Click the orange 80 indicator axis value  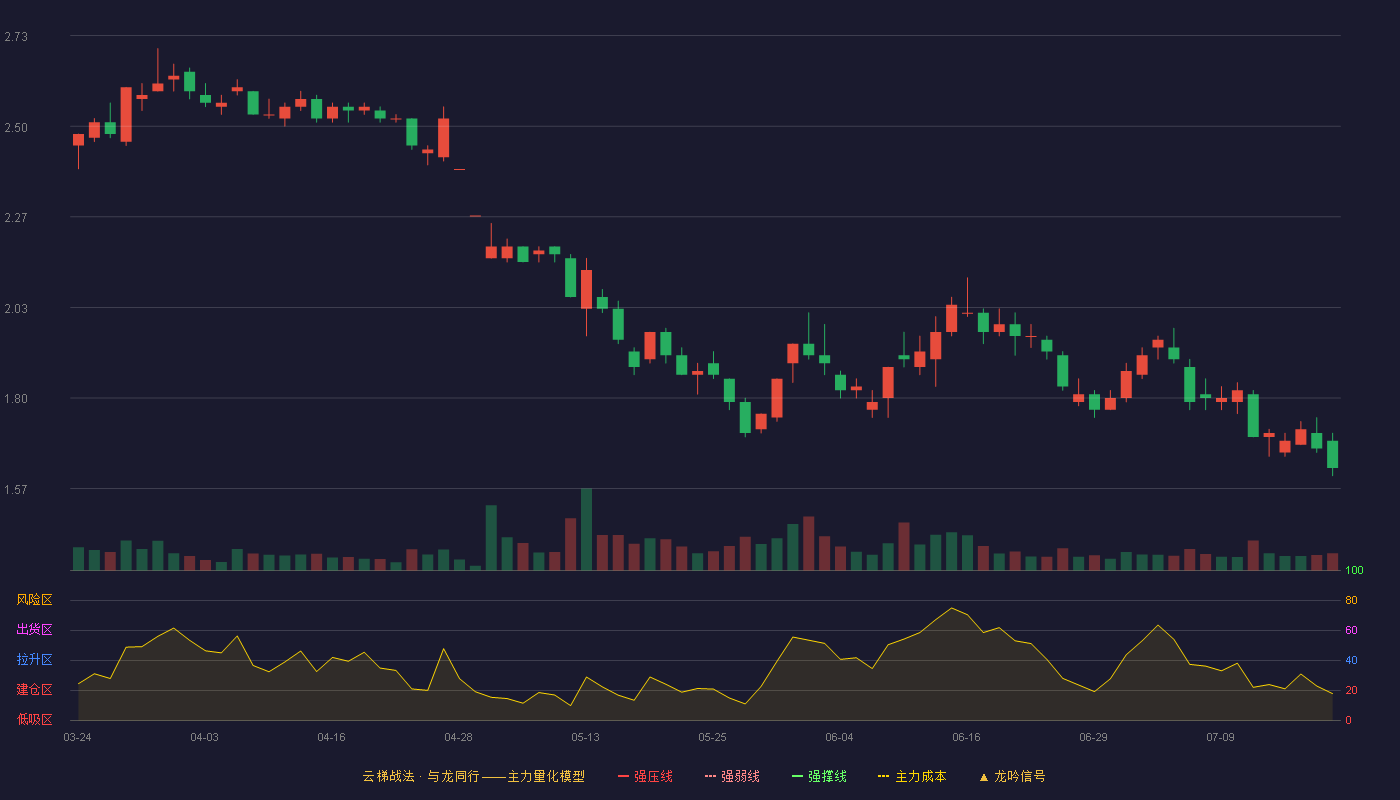(x=1351, y=600)
